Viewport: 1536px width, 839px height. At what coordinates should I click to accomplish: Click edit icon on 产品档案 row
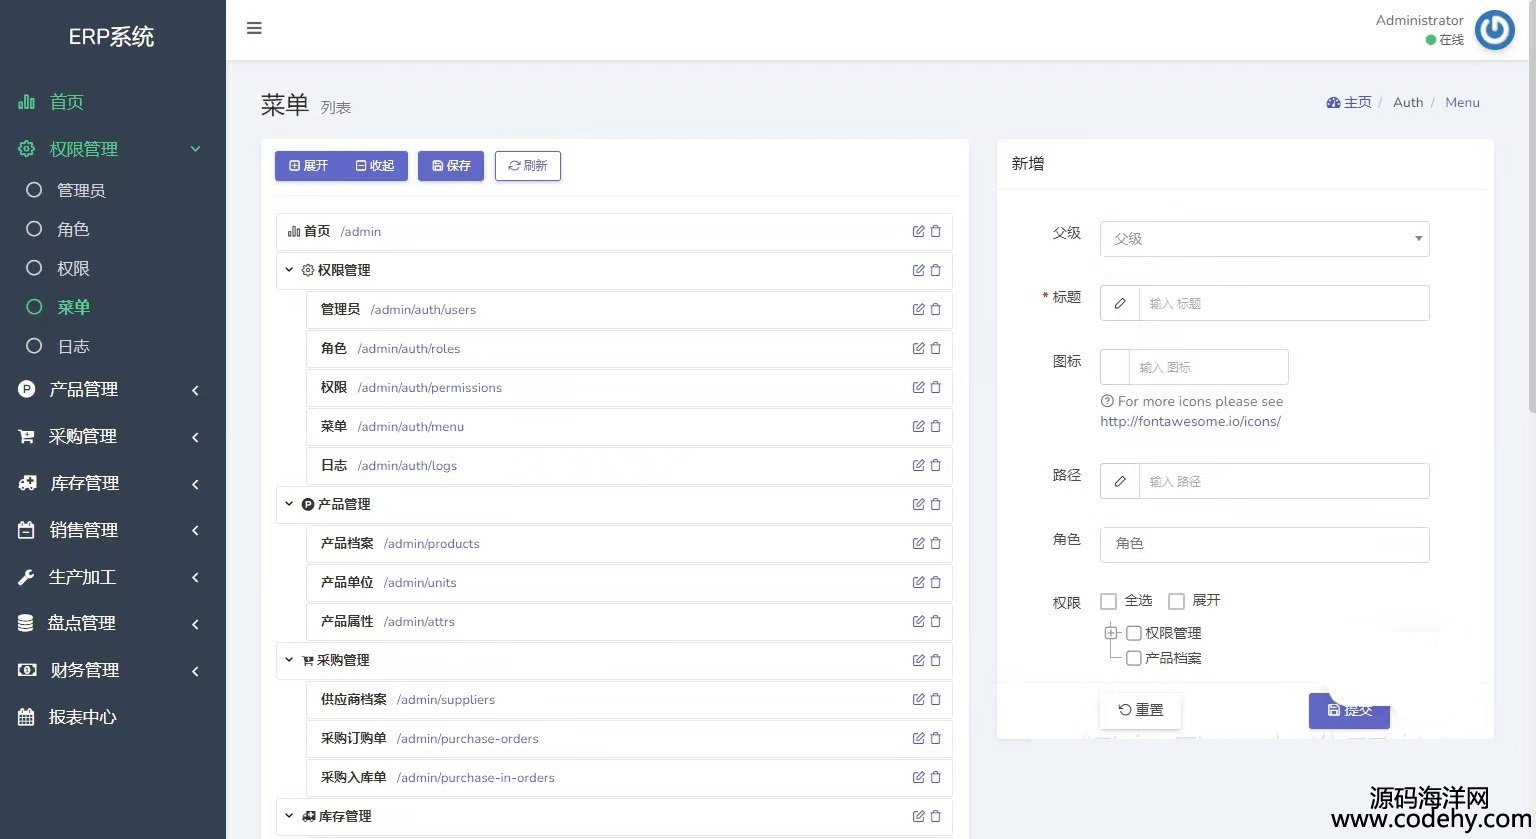coord(918,543)
